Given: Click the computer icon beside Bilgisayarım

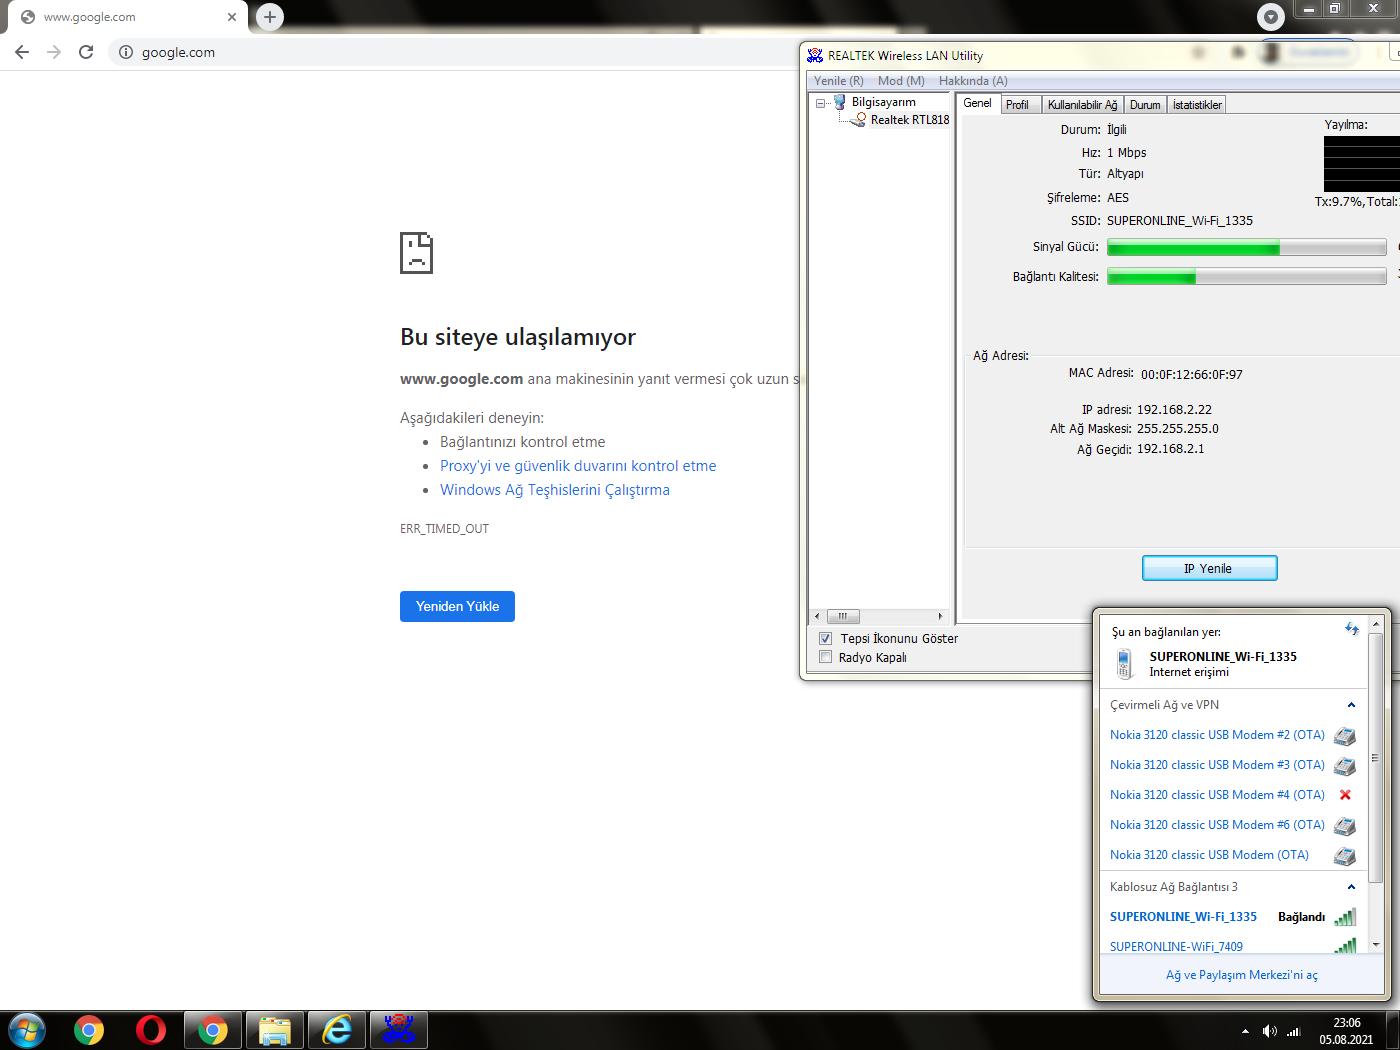Looking at the screenshot, I should coord(839,102).
